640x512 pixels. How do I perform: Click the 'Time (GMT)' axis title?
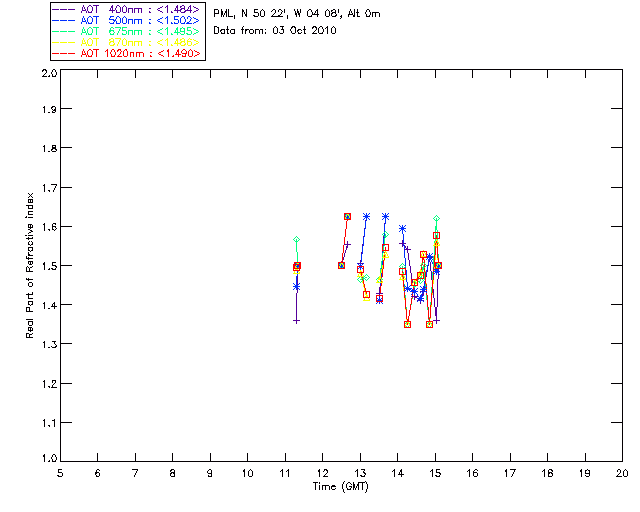click(340, 487)
